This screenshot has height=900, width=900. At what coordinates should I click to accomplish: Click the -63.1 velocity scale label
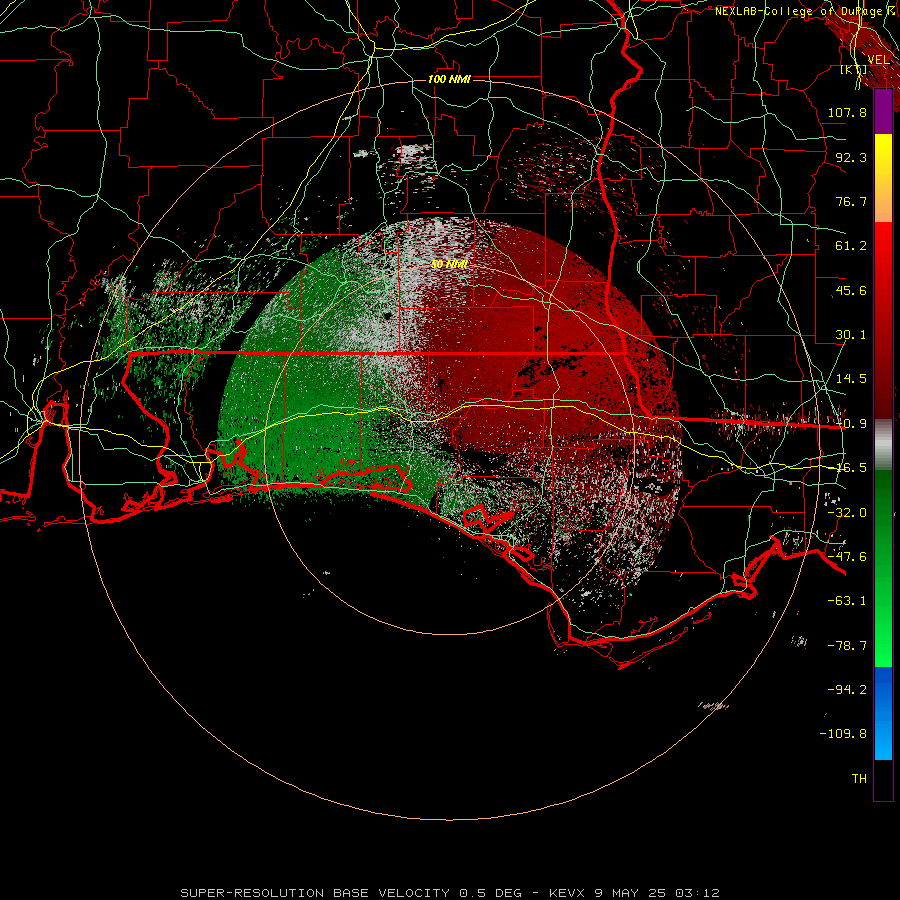pos(847,601)
